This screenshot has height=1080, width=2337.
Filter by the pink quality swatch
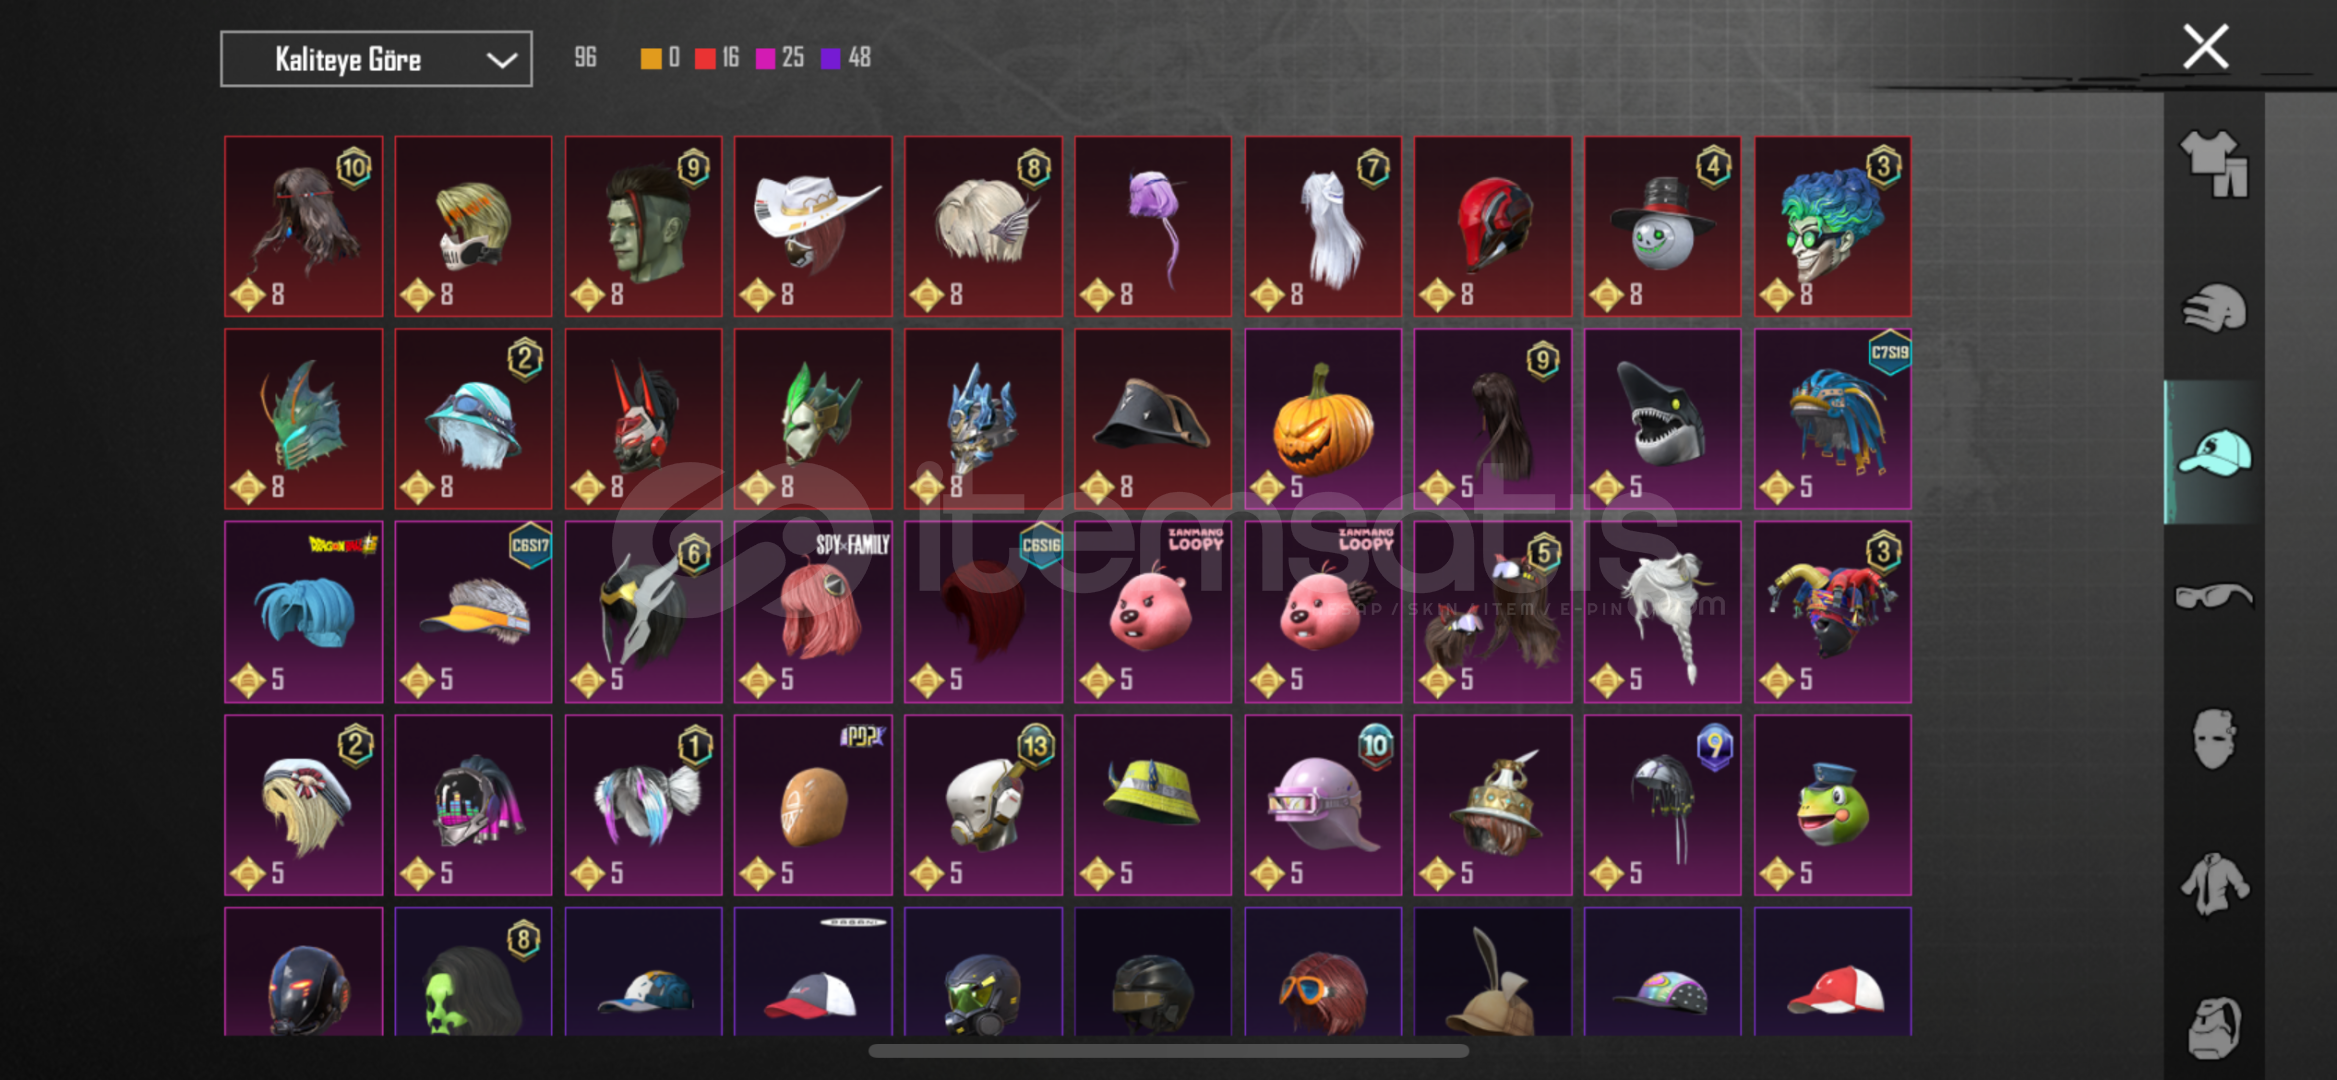[766, 58]
